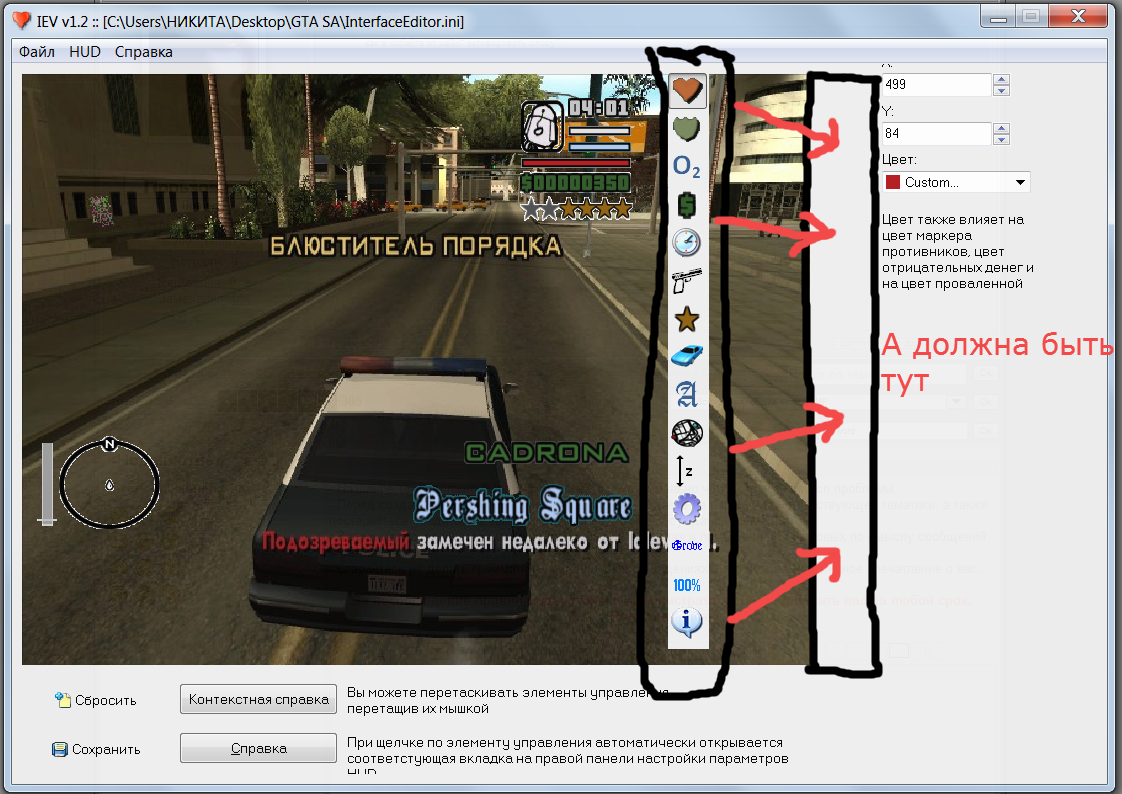Click the Сбросить button
Viewport: 1122px width, 794px height.
tap(96, 700)
